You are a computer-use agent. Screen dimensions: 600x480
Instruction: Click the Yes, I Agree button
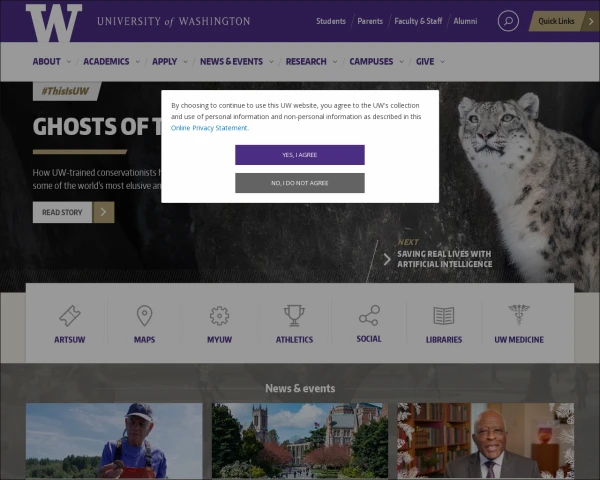point(300,155)
